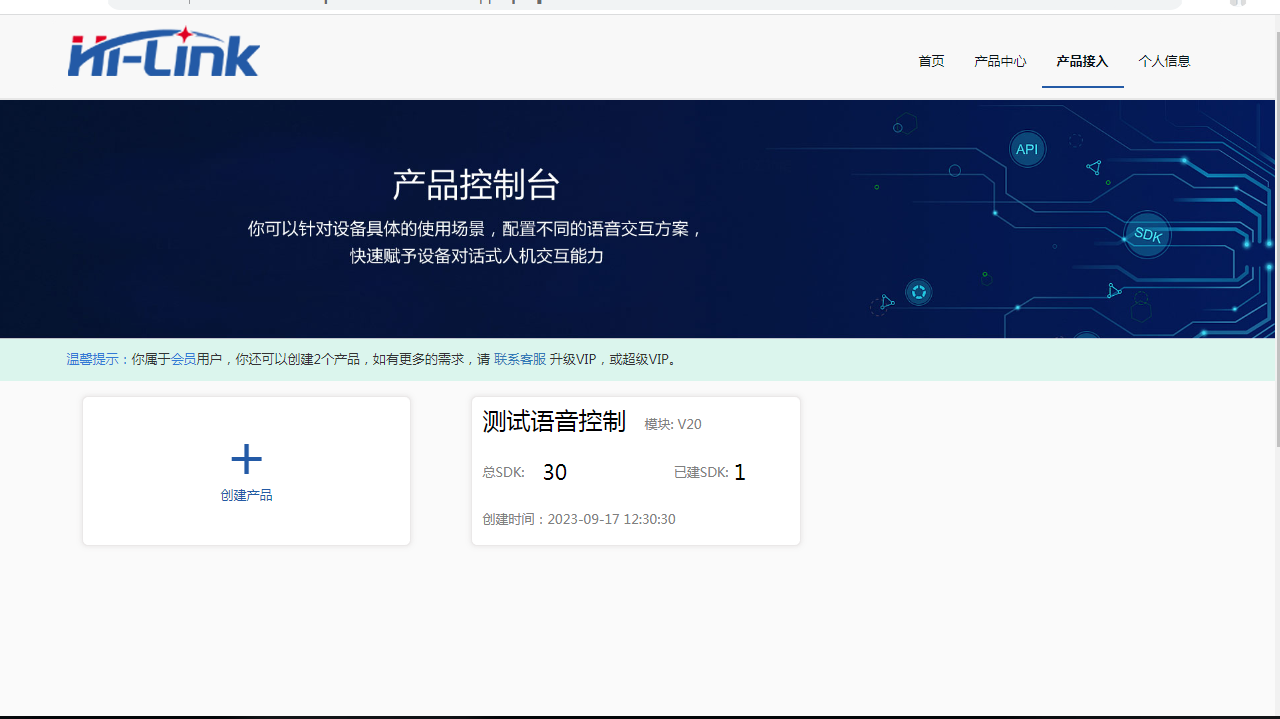Click the SDK badge in the banner
This screenshot has height=719, width=1280.
point(1147,234)
